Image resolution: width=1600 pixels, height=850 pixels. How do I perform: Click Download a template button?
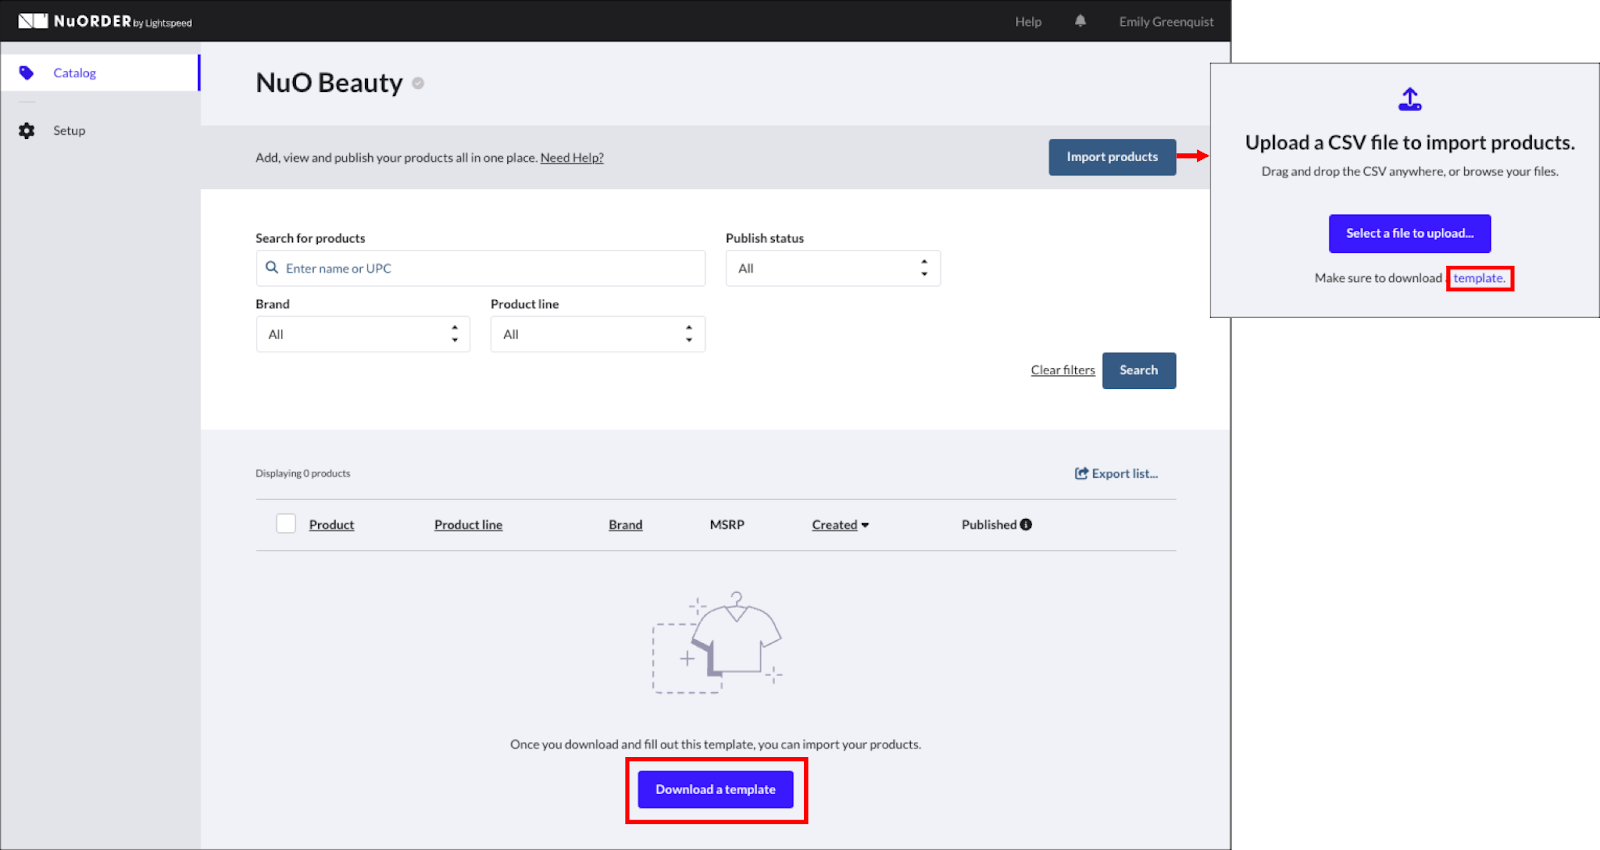(716, 790)
